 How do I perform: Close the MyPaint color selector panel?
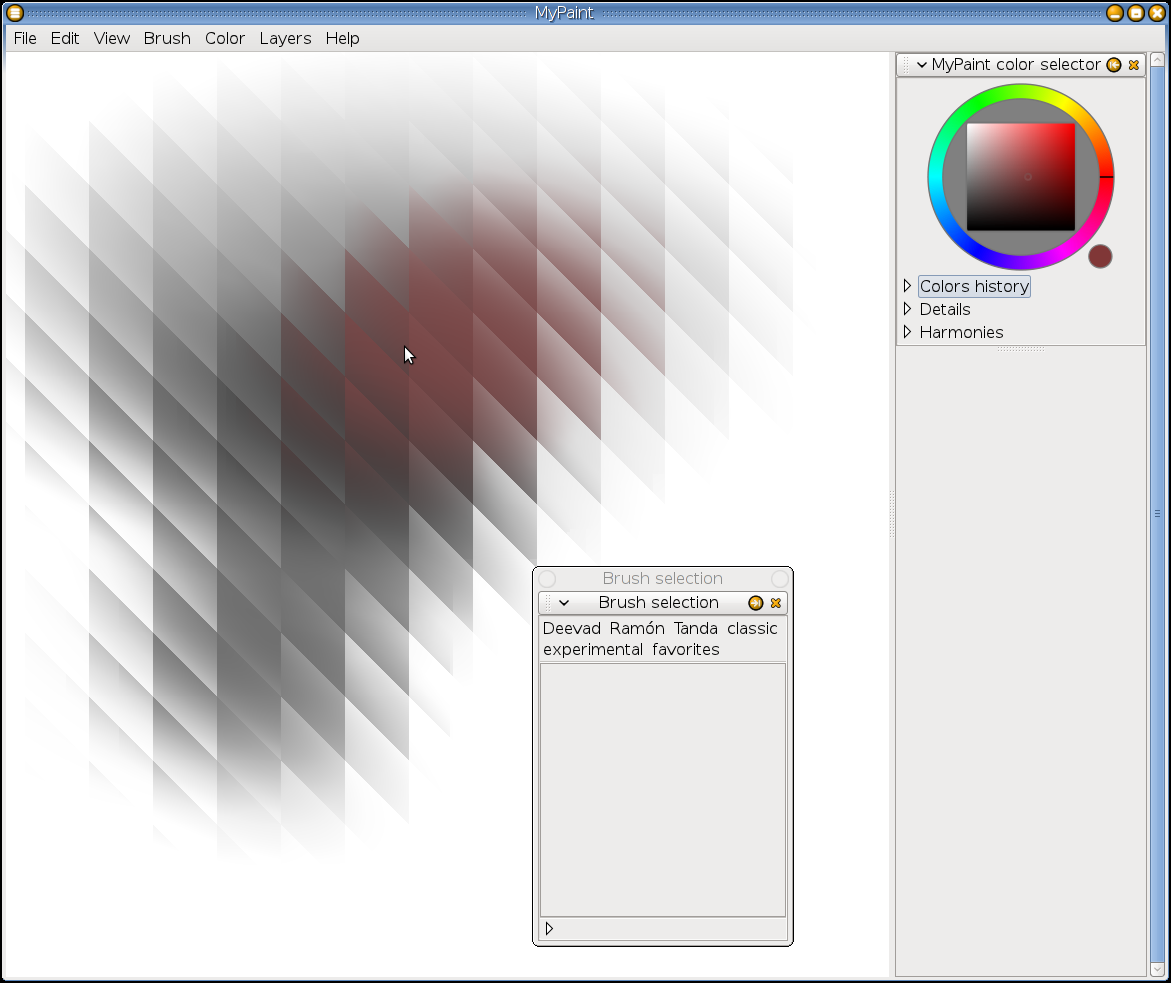(1133, 65)
